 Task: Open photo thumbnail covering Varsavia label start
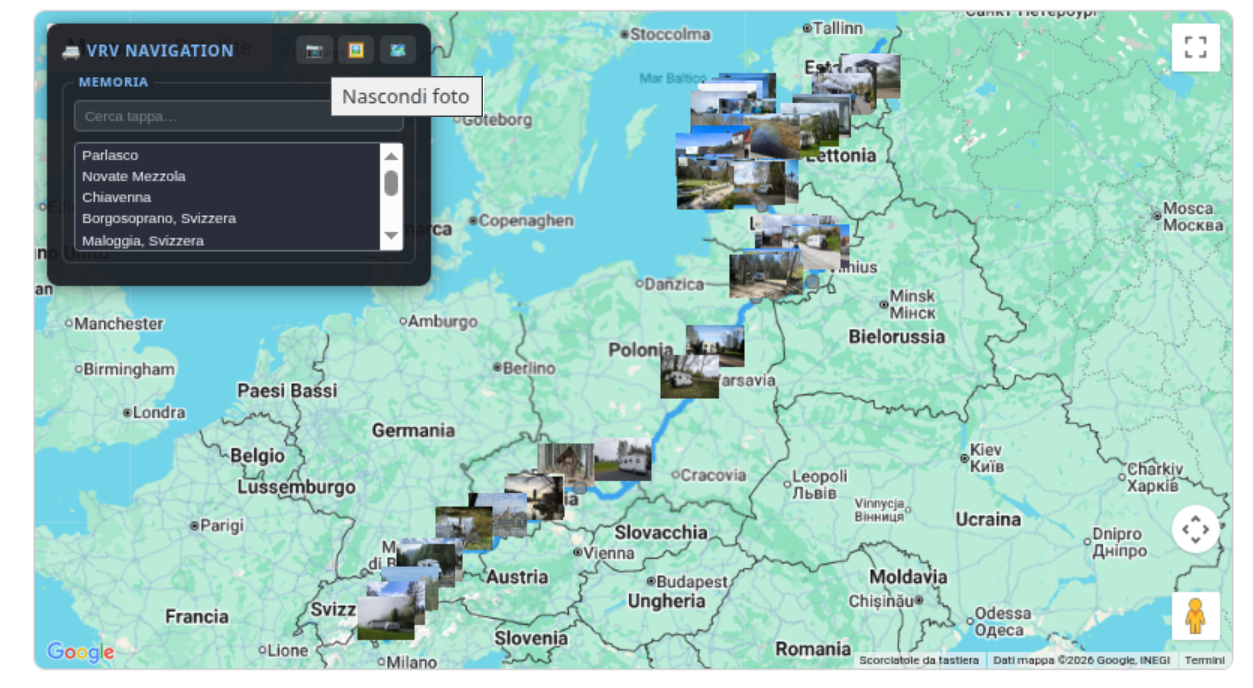689,377
